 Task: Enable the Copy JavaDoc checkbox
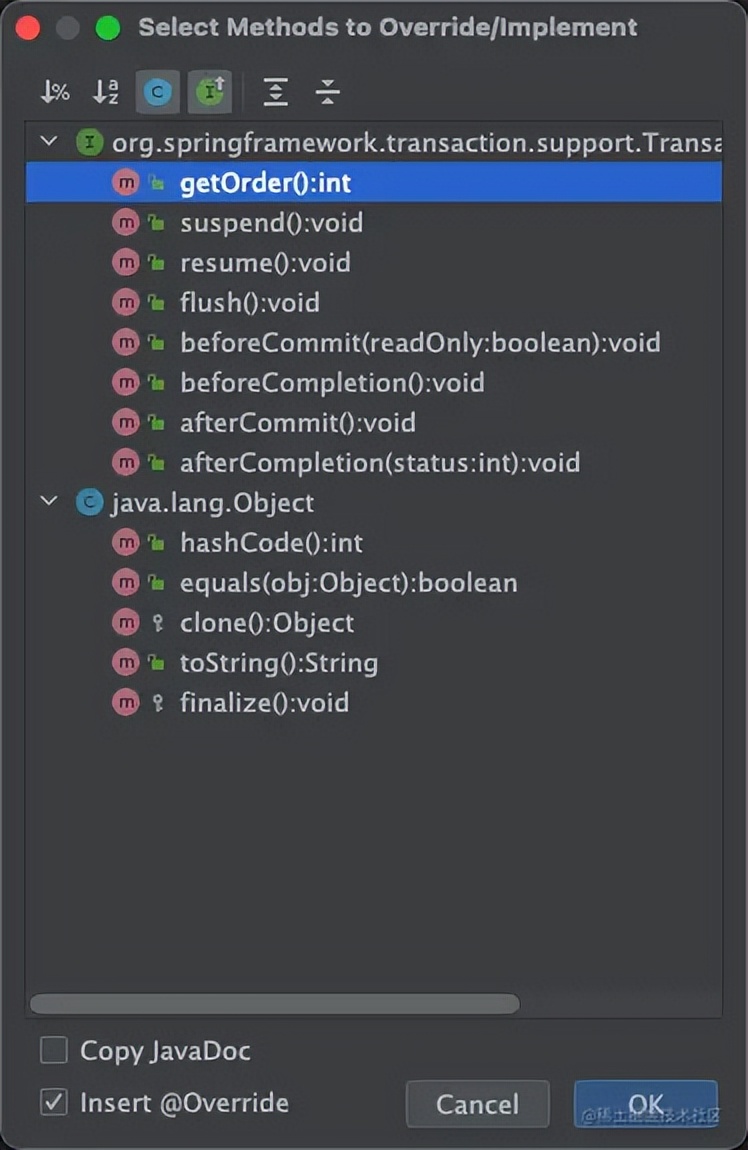click(x=53, y=1051)
